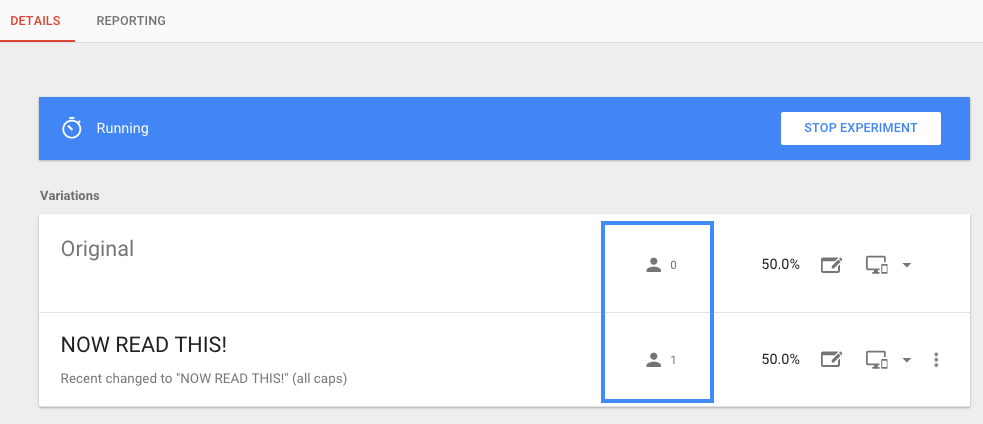Click the stopwatch icon beside Running

71,128
